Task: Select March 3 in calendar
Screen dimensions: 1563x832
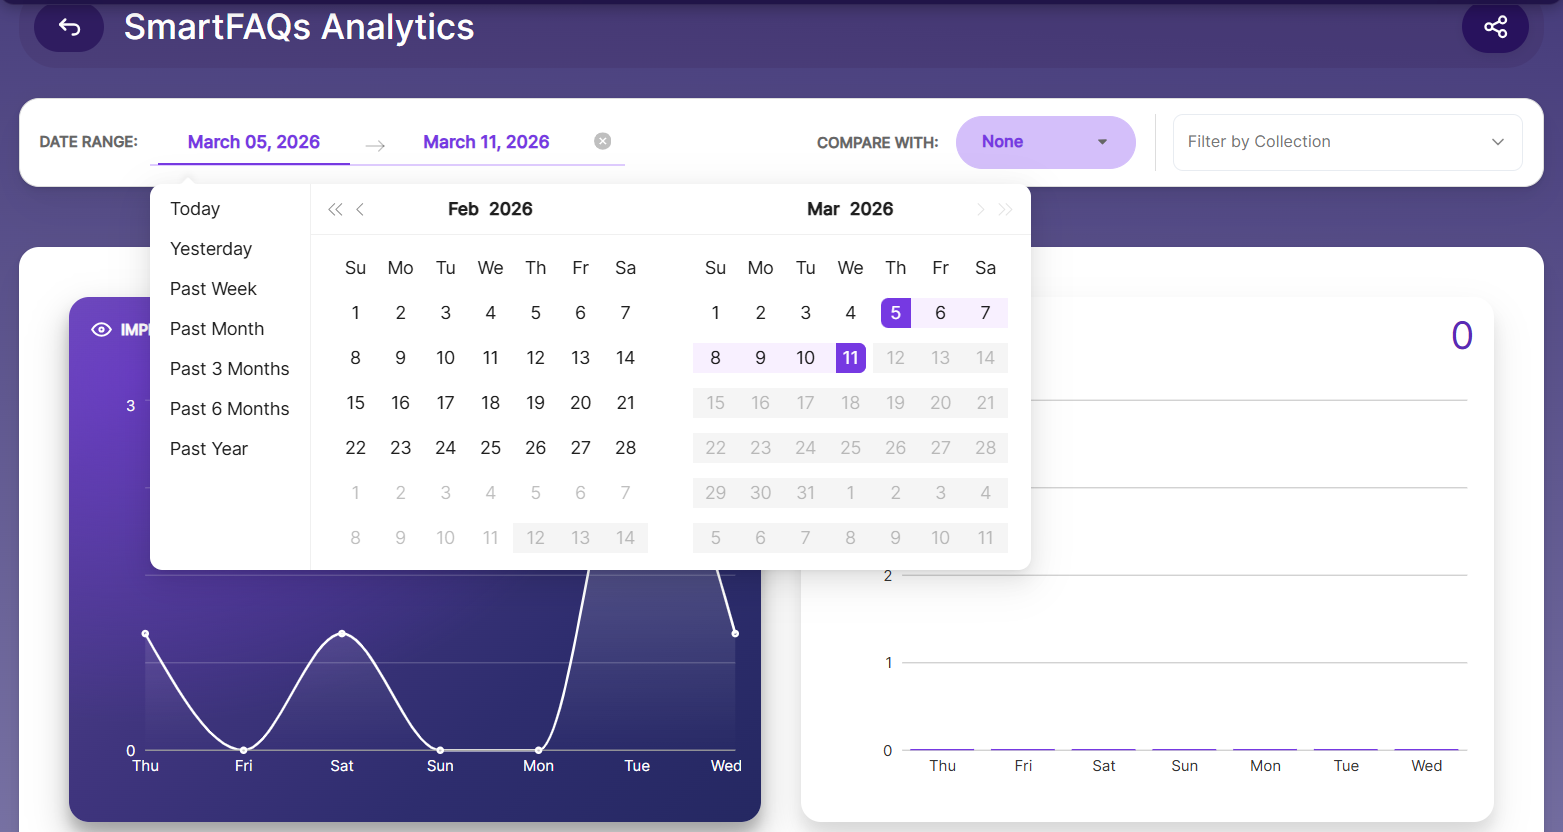Action: tap(805, 313)
